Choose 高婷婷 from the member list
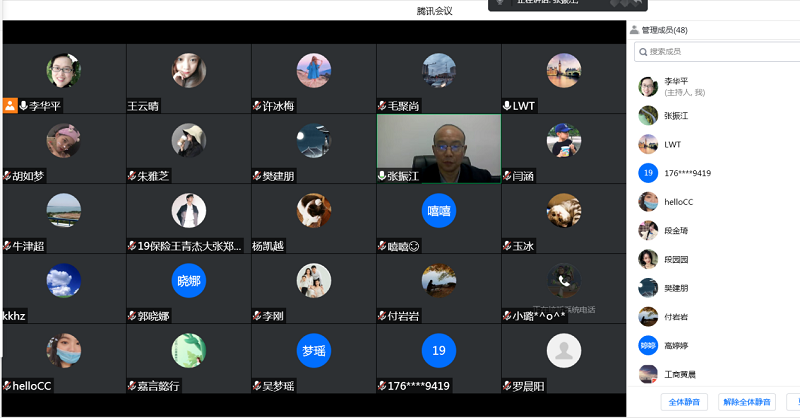Image resolution: width=800 pixels, height=418 pixels. 680,345
